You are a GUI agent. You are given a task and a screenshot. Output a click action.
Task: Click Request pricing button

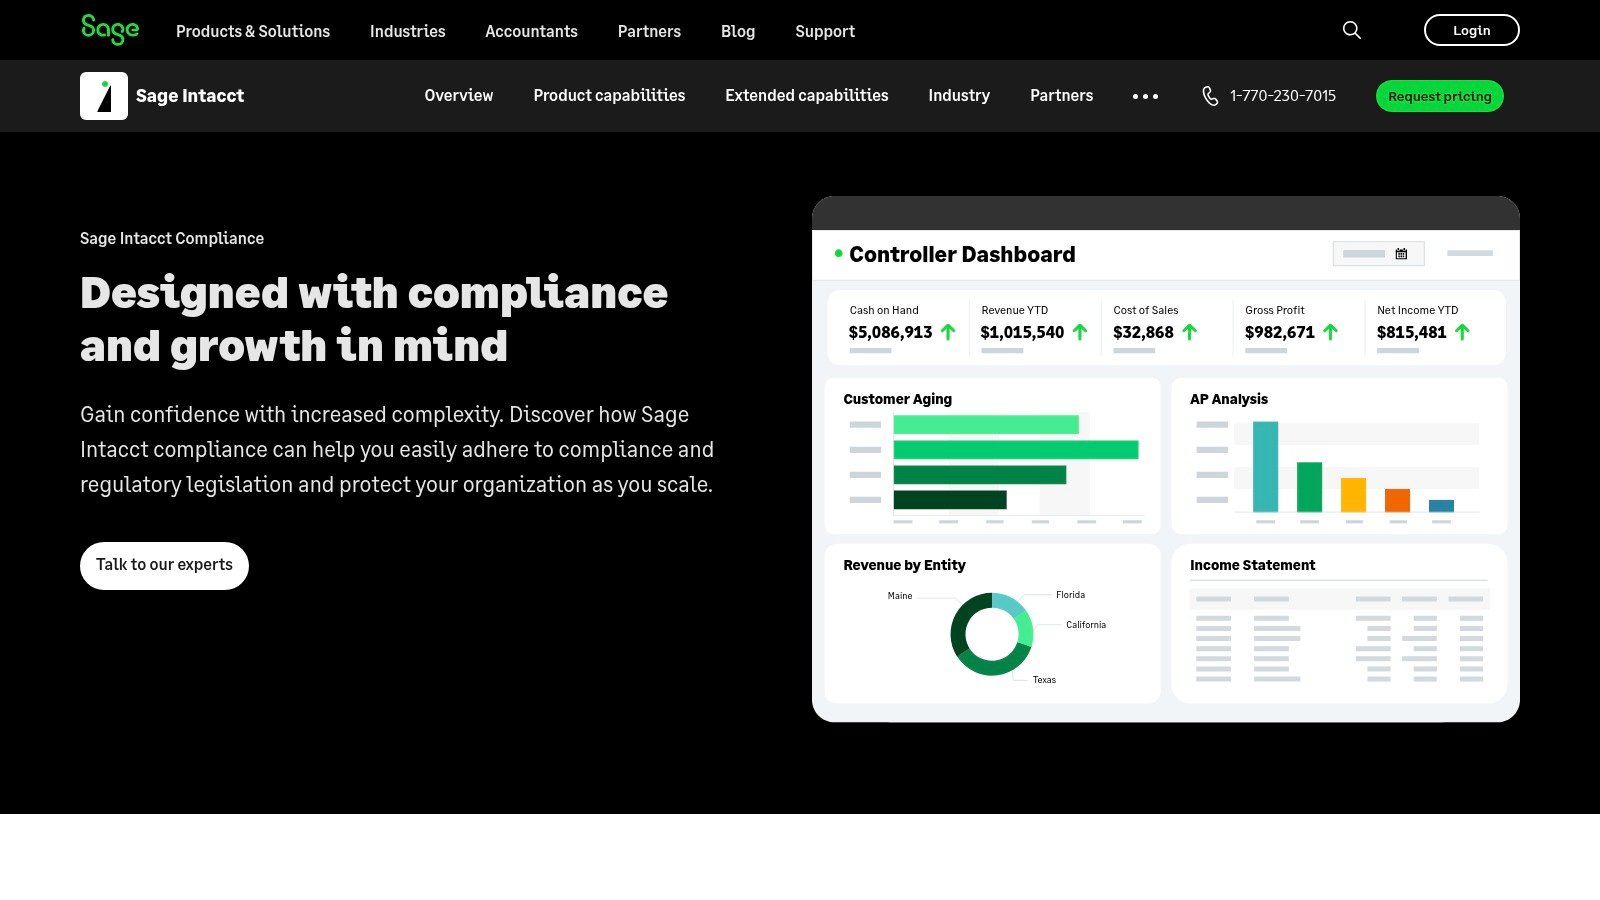(x=1440, y=96)
